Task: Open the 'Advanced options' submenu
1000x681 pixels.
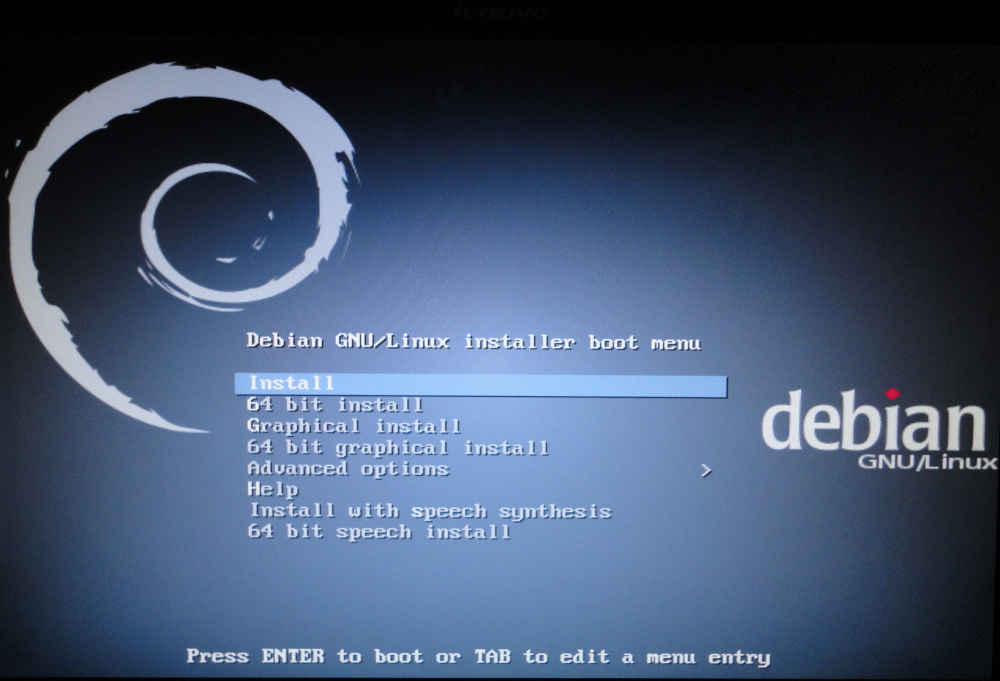Action: coord(348,468)
